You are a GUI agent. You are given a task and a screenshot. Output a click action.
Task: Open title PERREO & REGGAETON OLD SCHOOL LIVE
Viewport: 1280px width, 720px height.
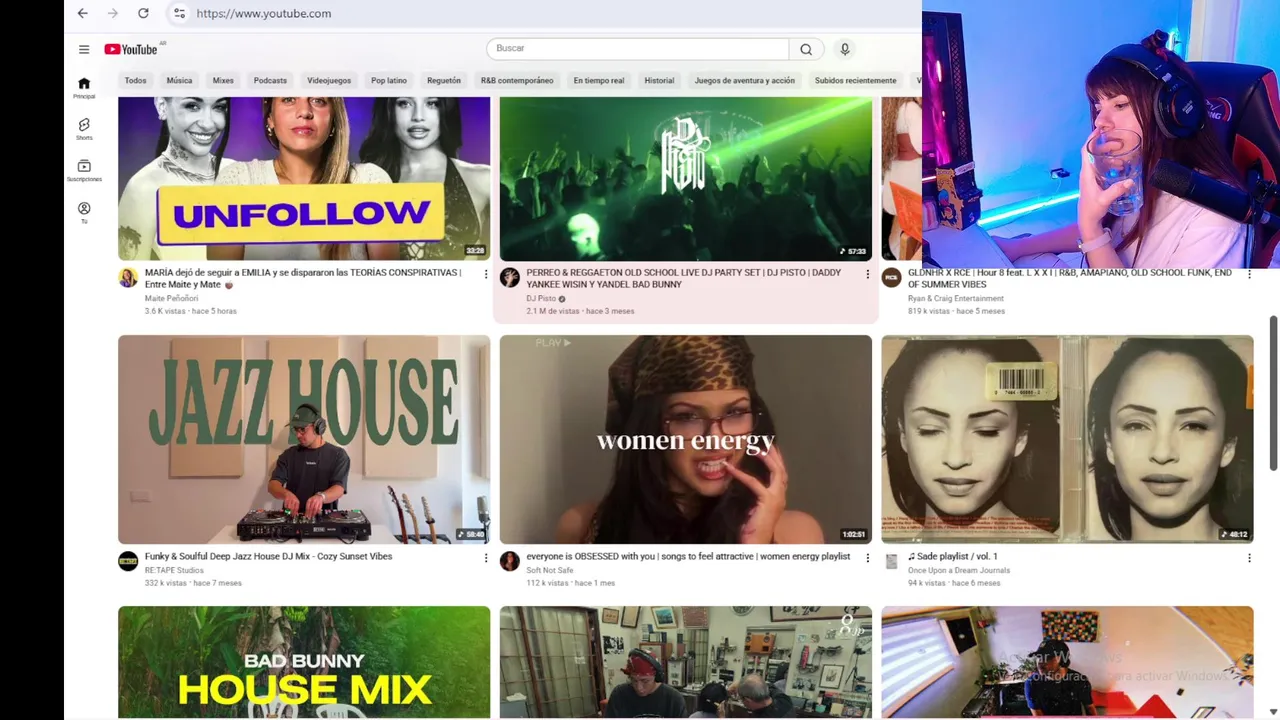click(684, 278)
